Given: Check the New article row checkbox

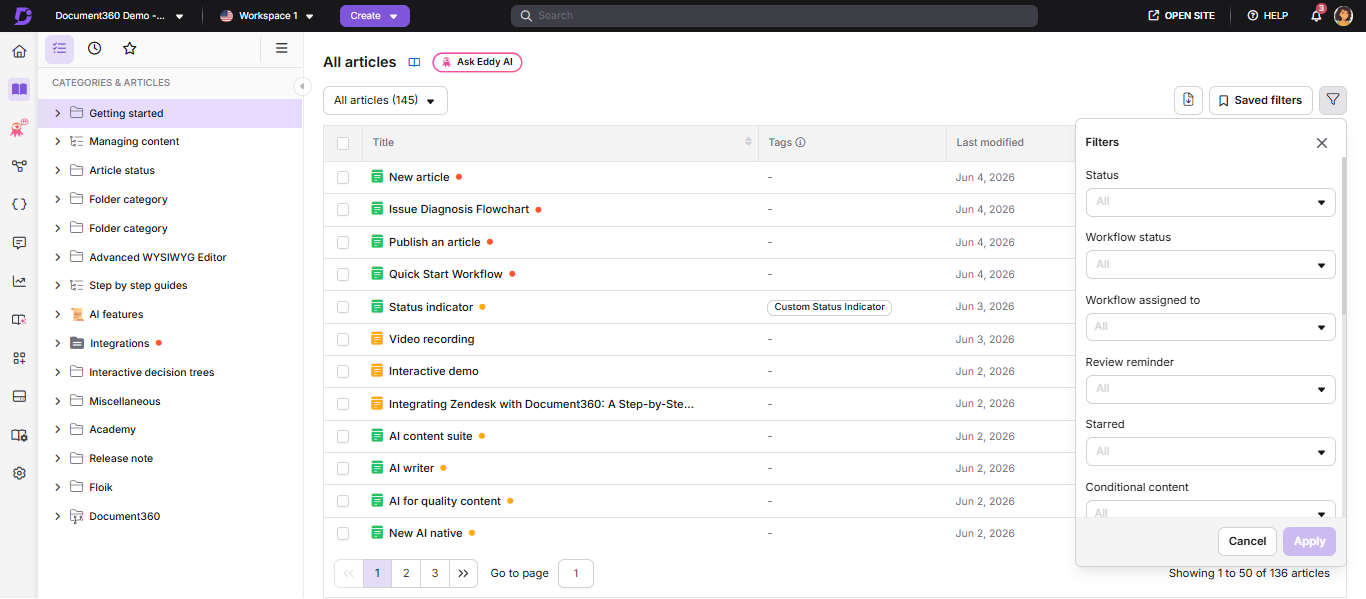Looking at the screenshot, I should point(343,177).
